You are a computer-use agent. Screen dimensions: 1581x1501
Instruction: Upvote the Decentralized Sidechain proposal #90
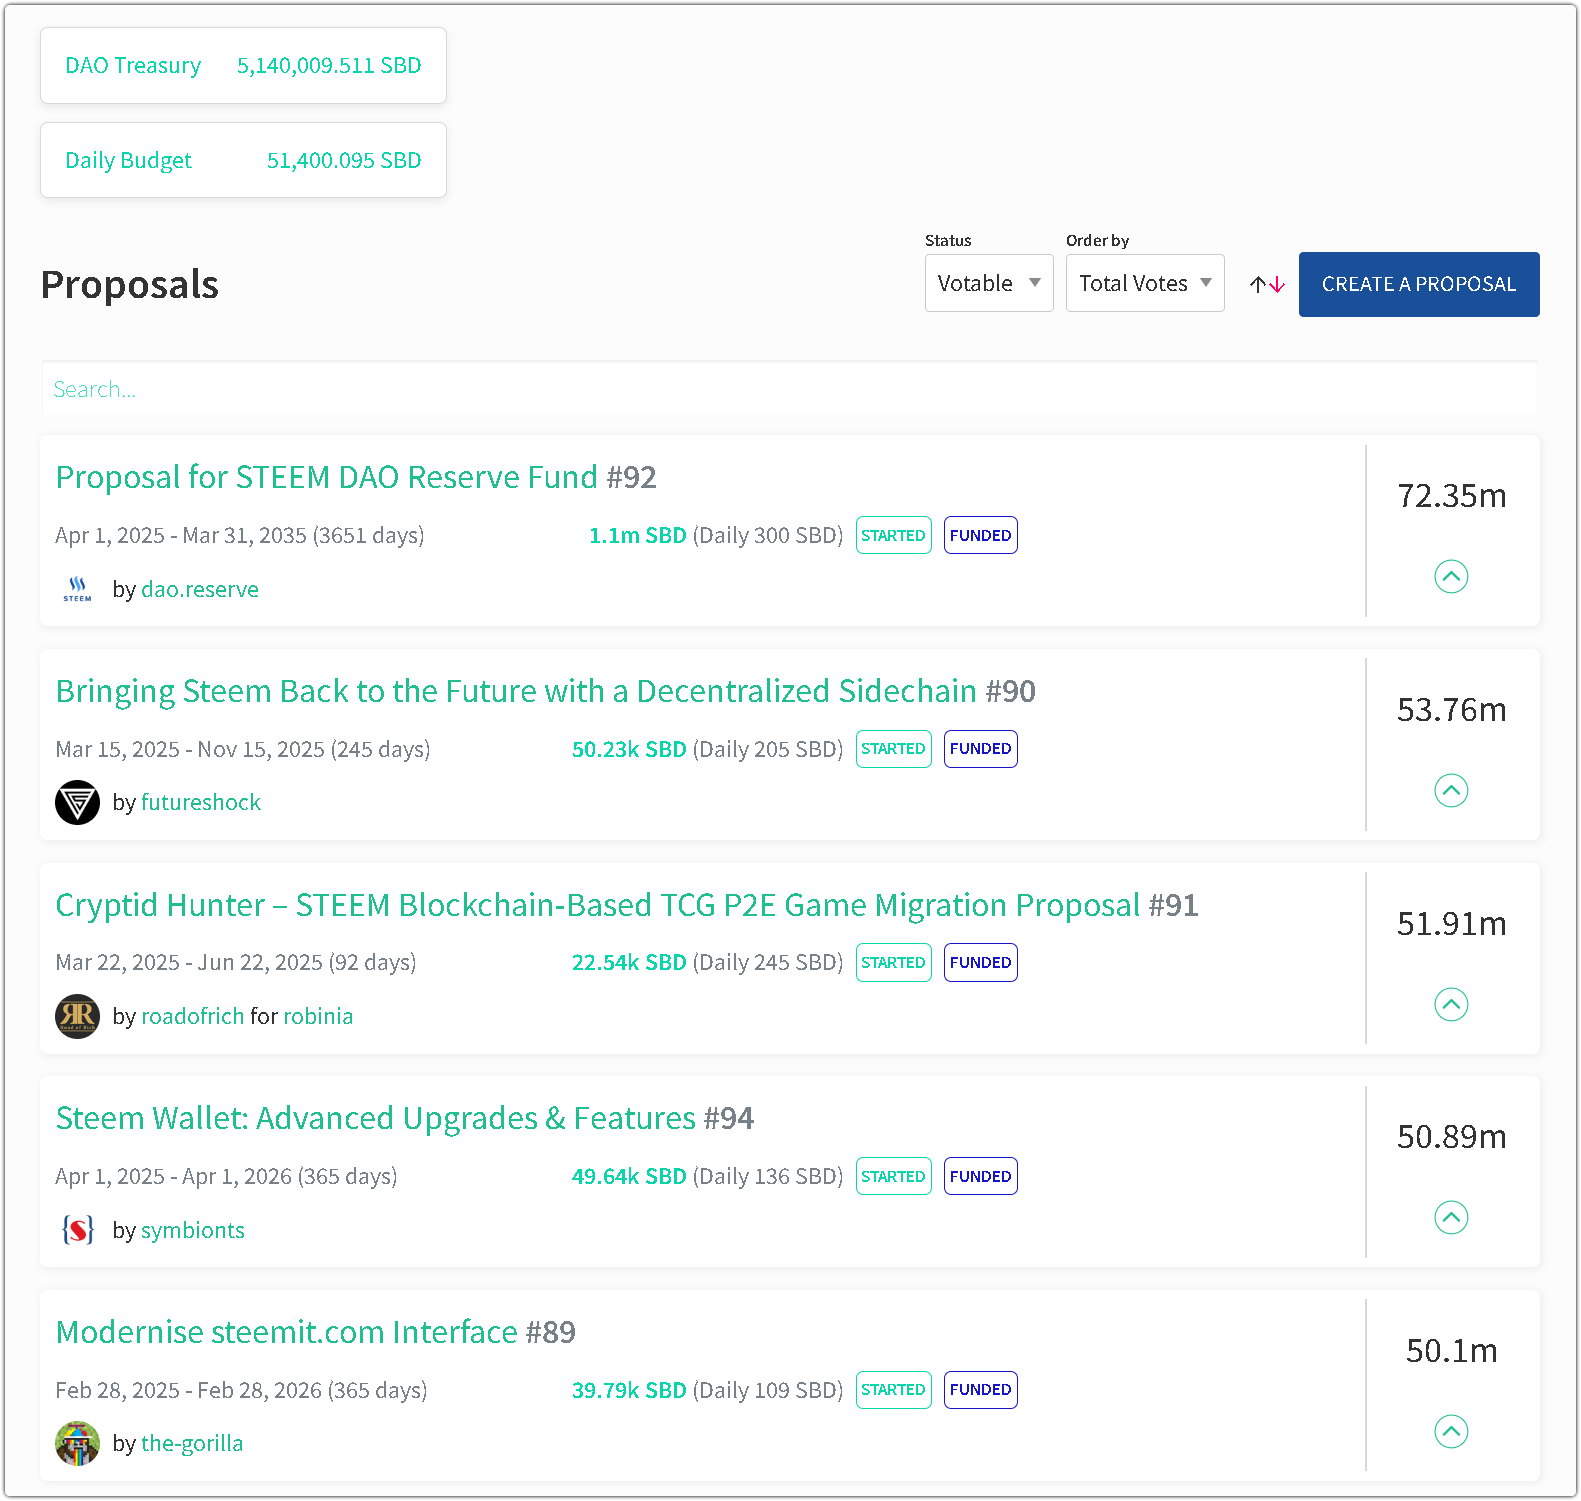coord(1451,790)
